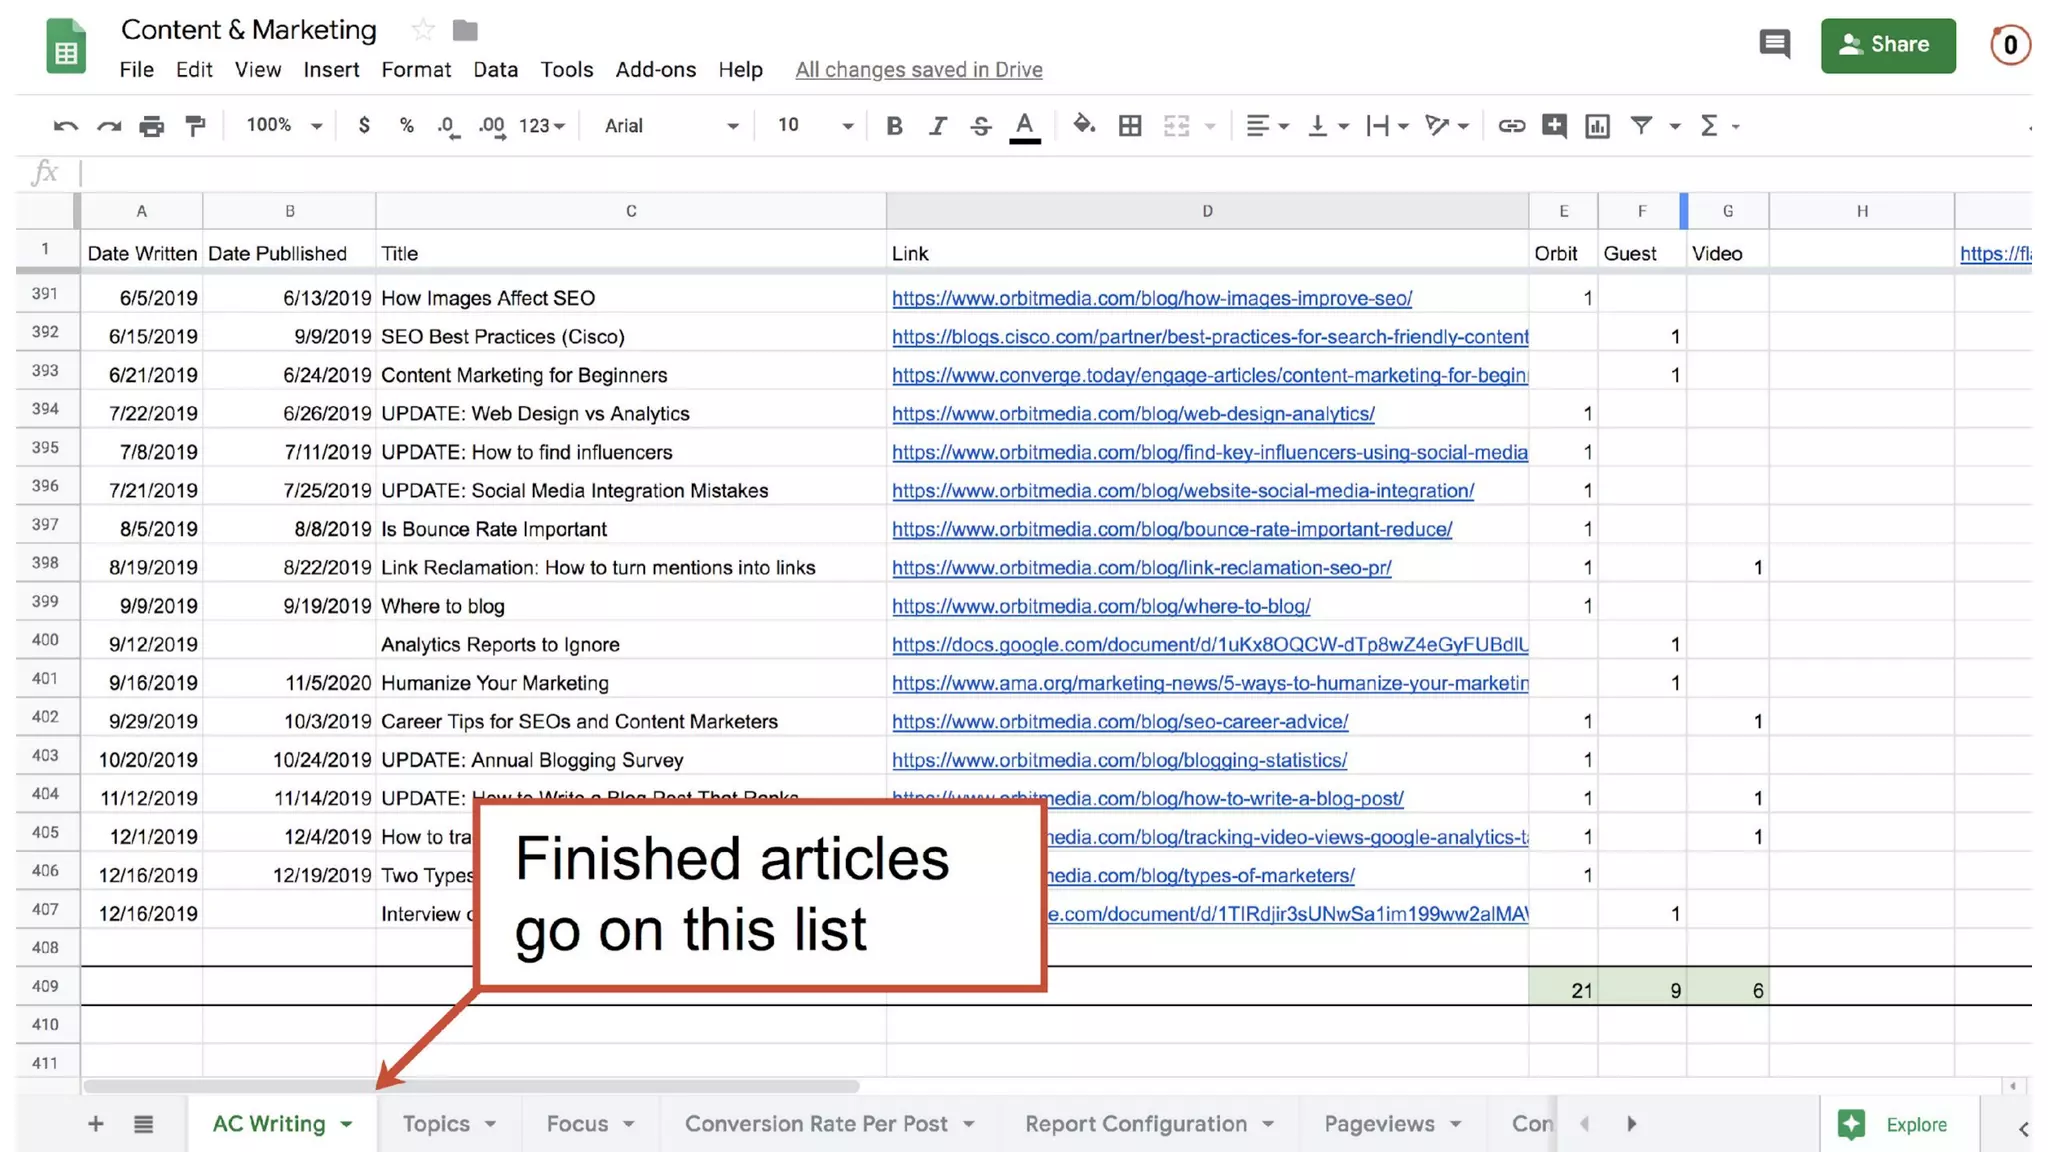The height and width of the screenshot is (1152, 2048).
Task: Click the insert chart icon
Action: point(1597,126)
